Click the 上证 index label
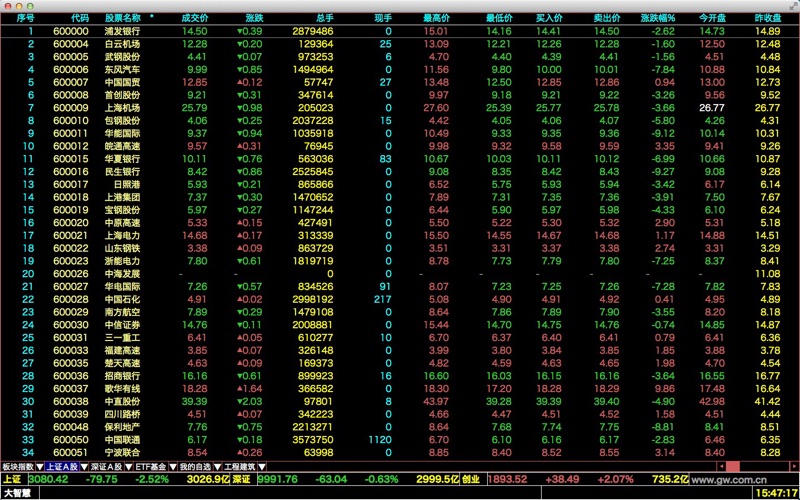 pyautogui.click(x=13, y=479)
